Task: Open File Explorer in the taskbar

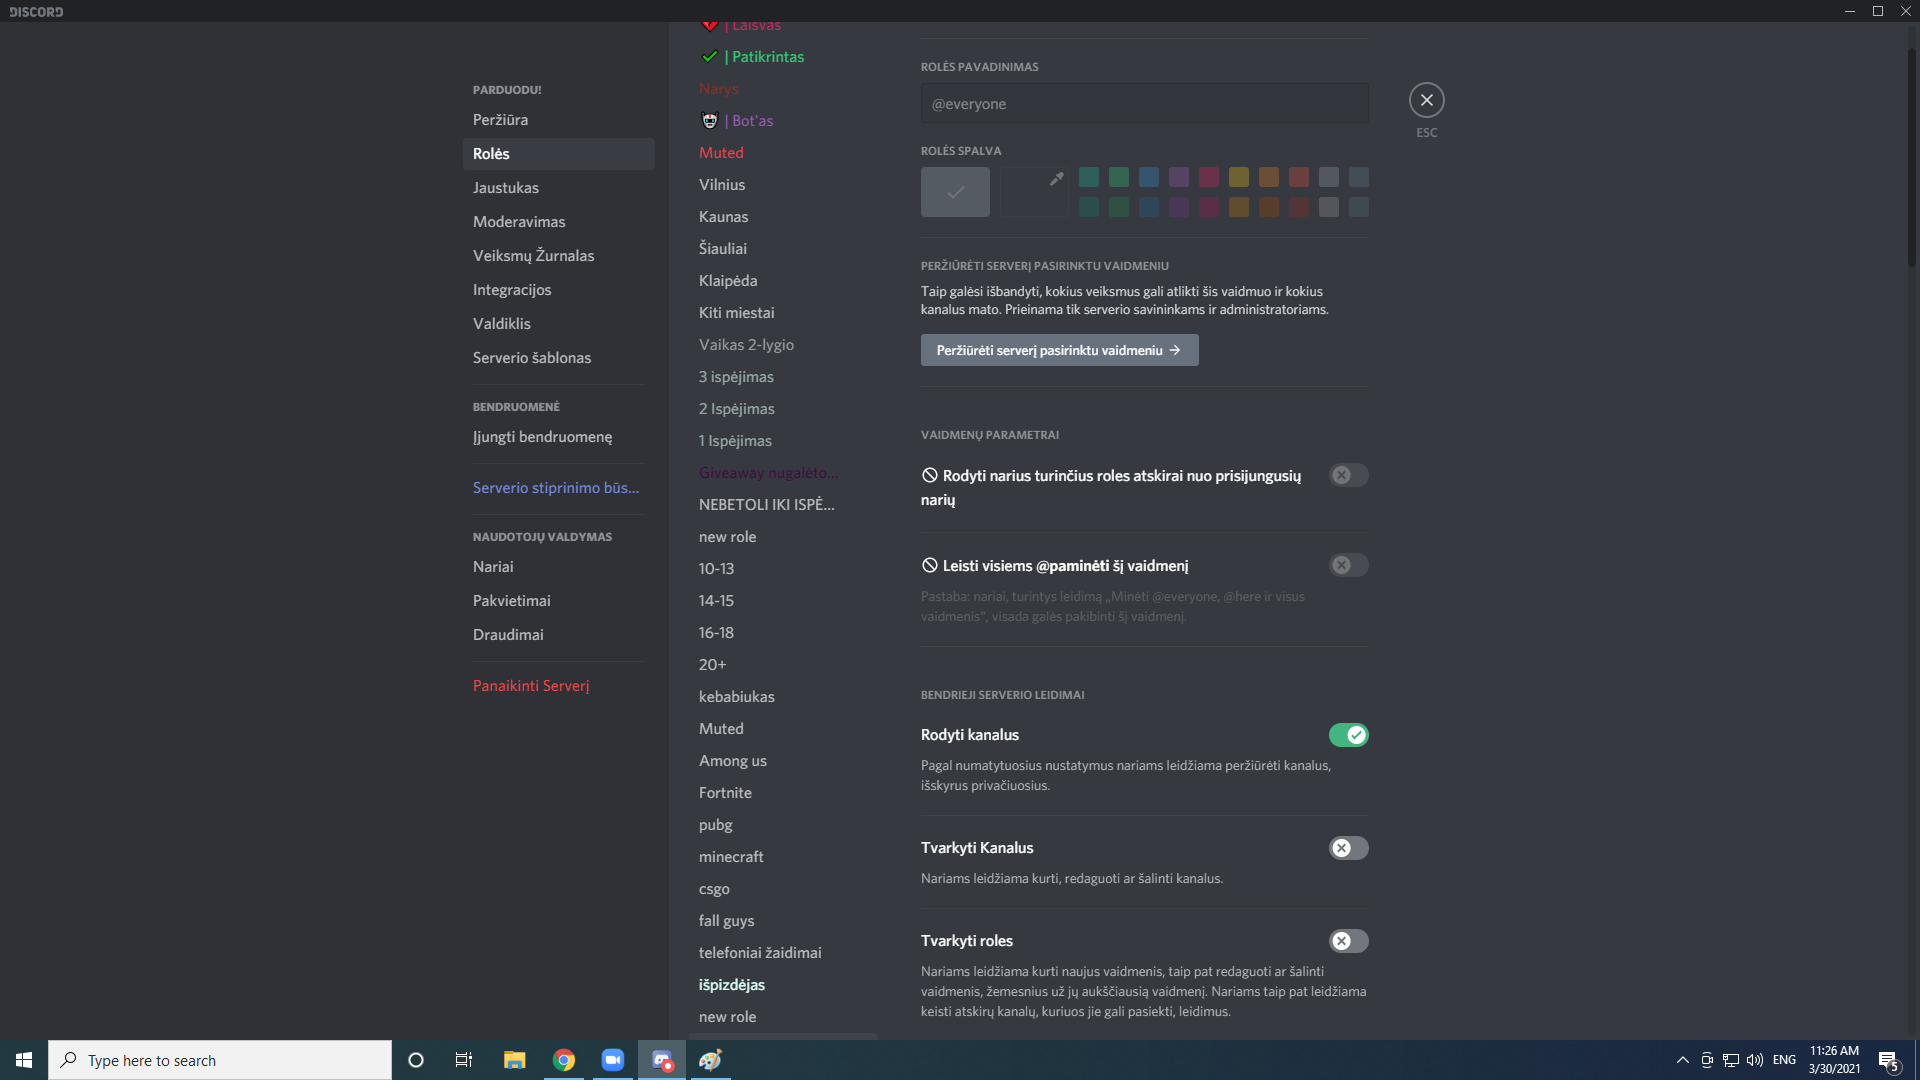Action: pos(514,1060)
